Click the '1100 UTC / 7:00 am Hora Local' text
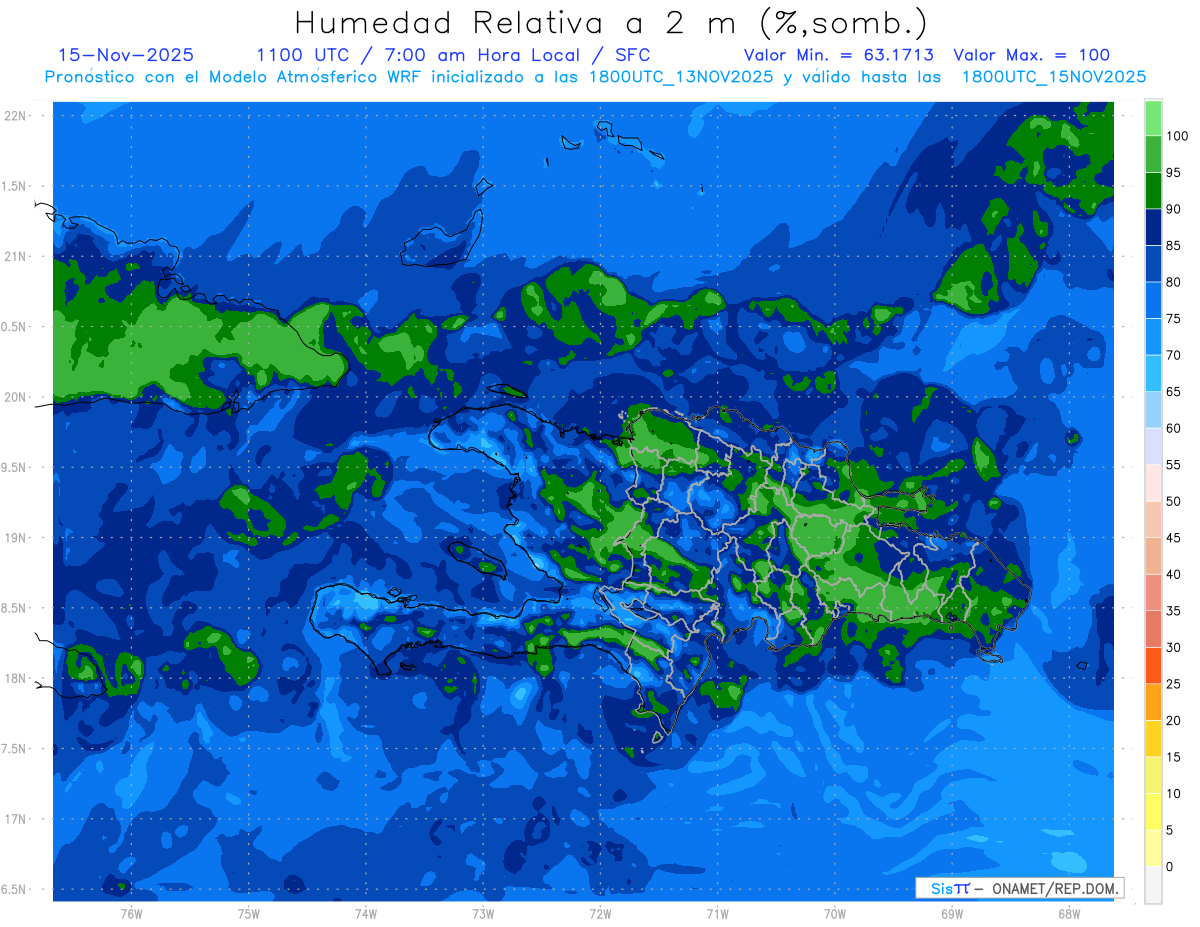Viewport: 1200px width, 927px height. pos(422,55)
